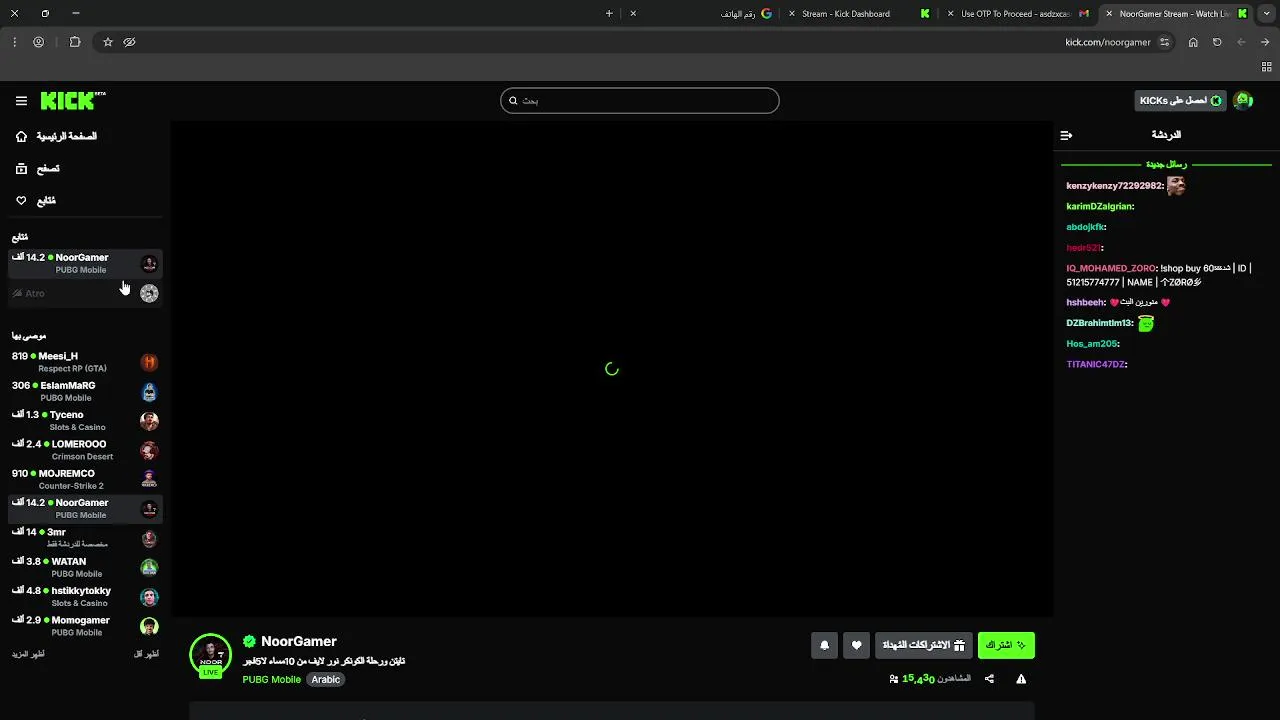
Task: Click Show less in recommended list
Action: (x=146, y=654)
